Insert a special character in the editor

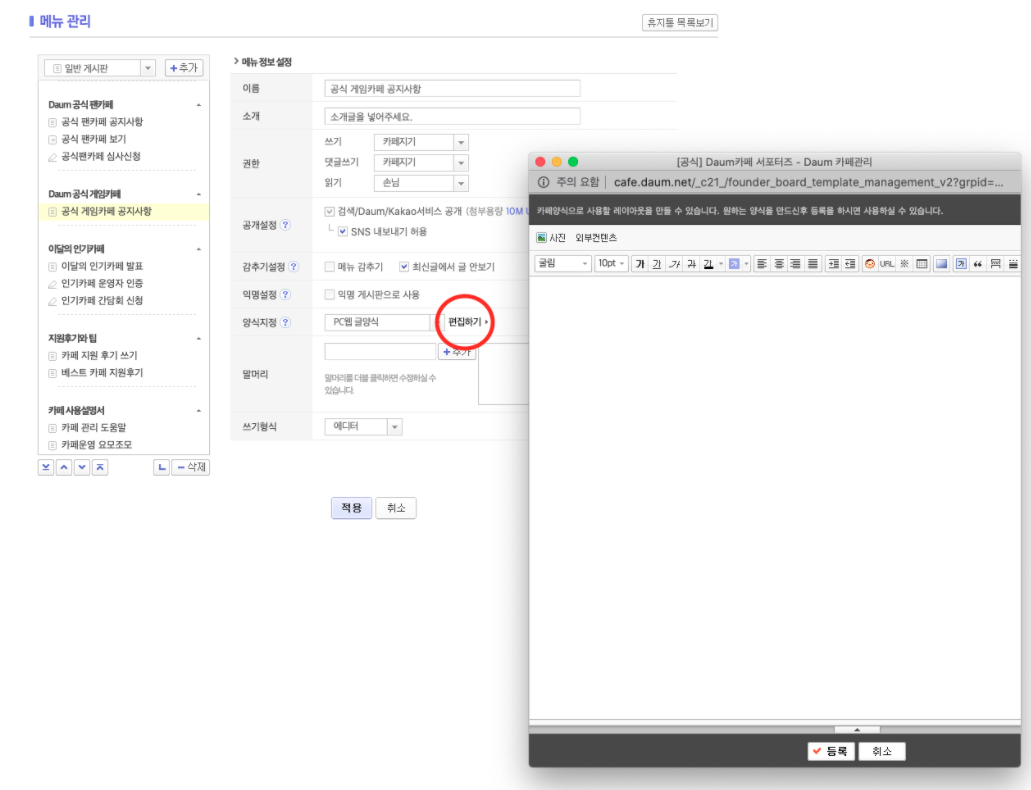click(904, 264)
